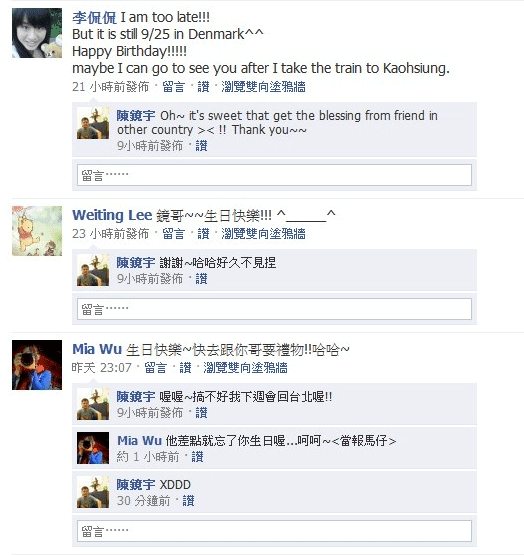Open 李佩佩's profile picture
Viewport: 524px width, 555px height.
tap(37, 33)
